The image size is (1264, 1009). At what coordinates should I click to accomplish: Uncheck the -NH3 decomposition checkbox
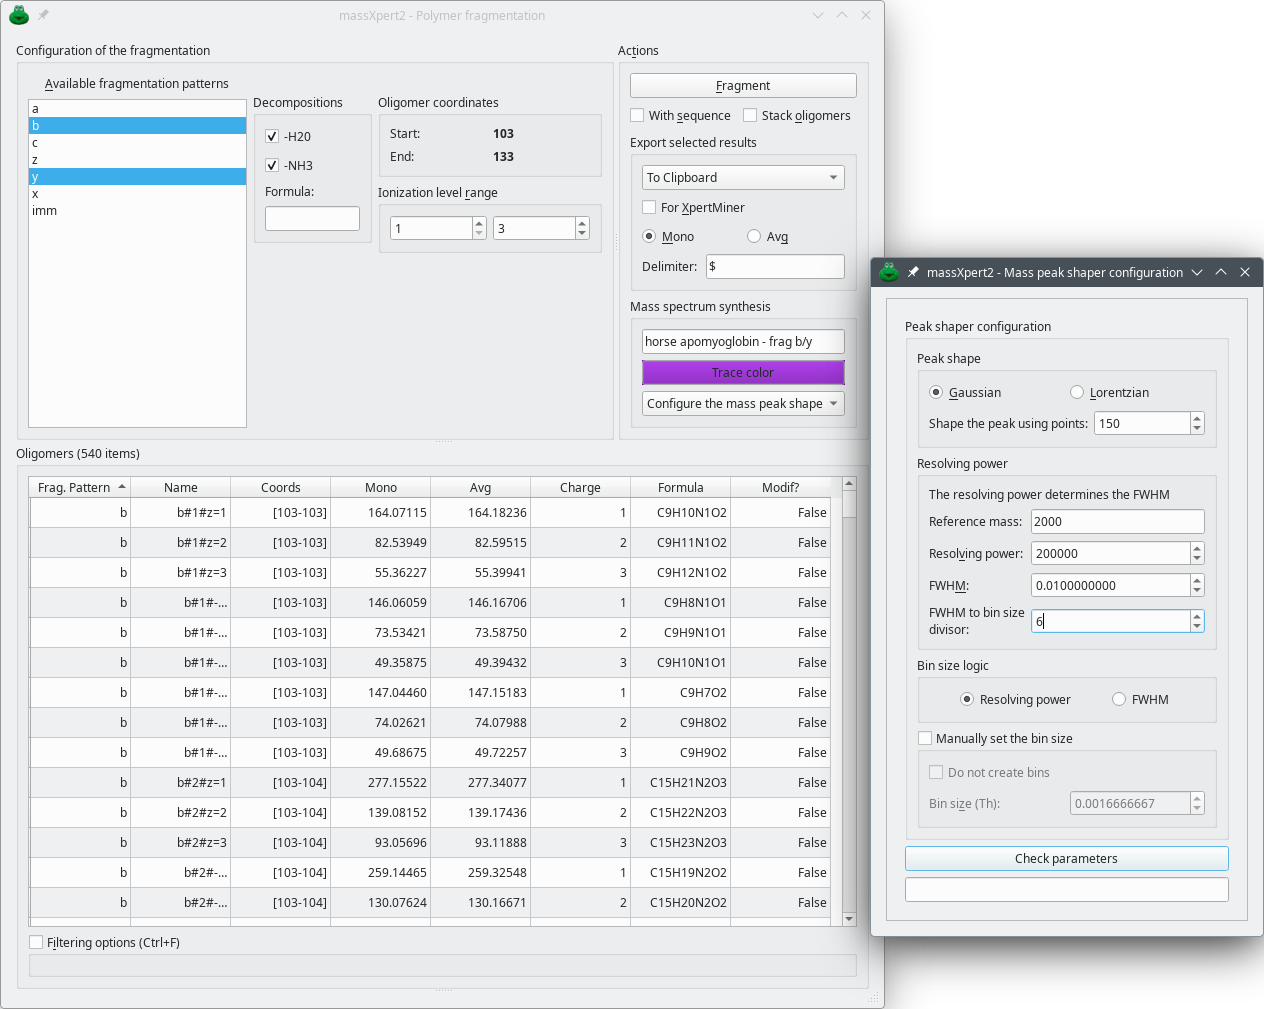(272, 166)
